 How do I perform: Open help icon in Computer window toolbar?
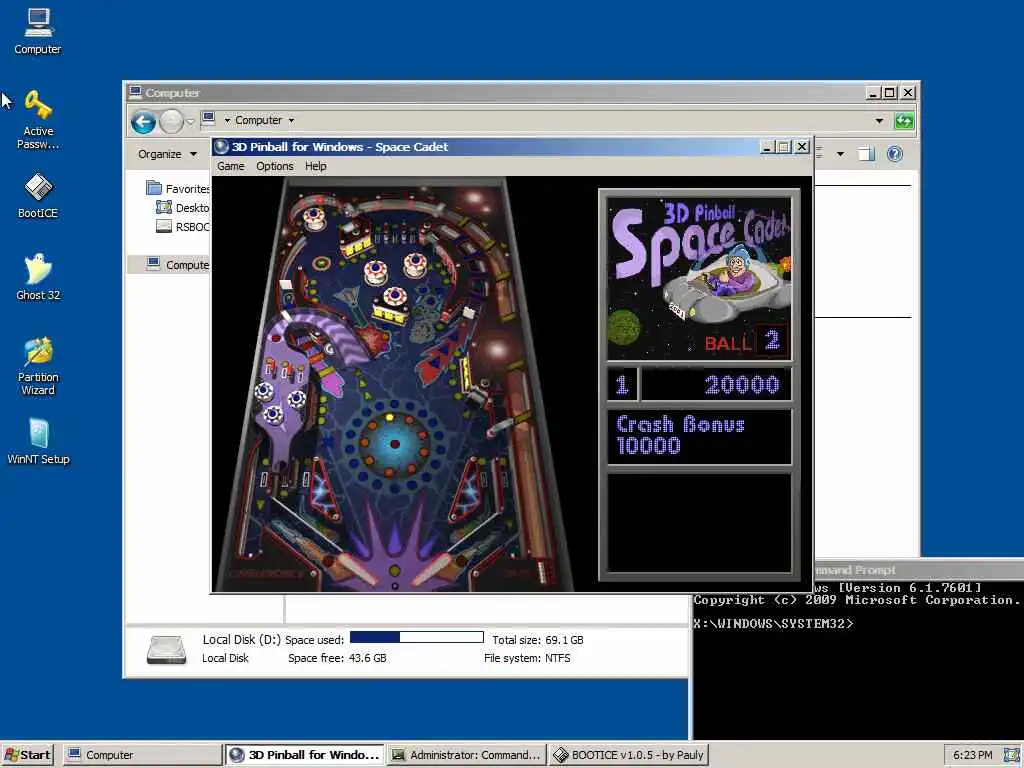(x=895, y=154)
